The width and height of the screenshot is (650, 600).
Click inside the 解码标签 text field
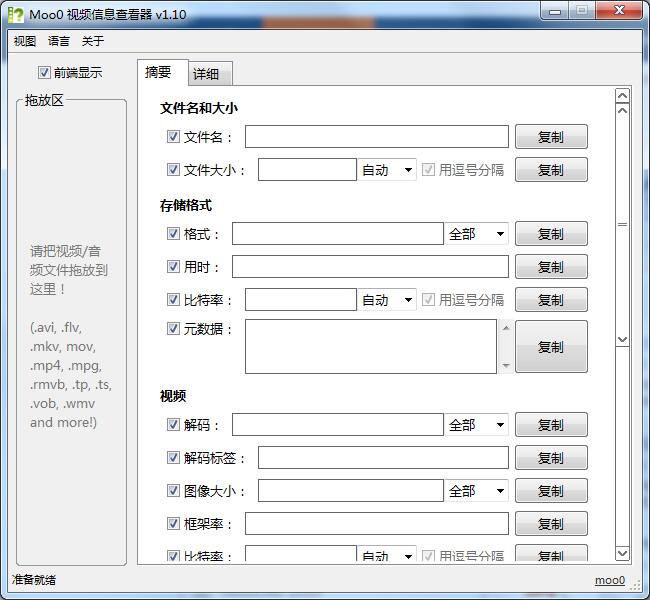coord(383,458)
